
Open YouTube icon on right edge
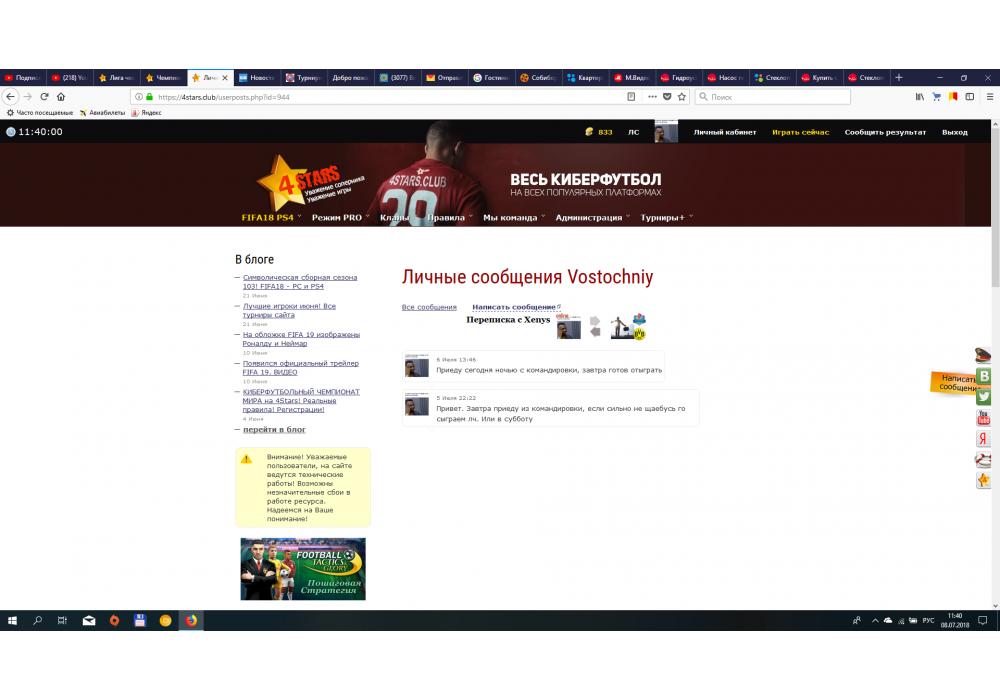984,418
